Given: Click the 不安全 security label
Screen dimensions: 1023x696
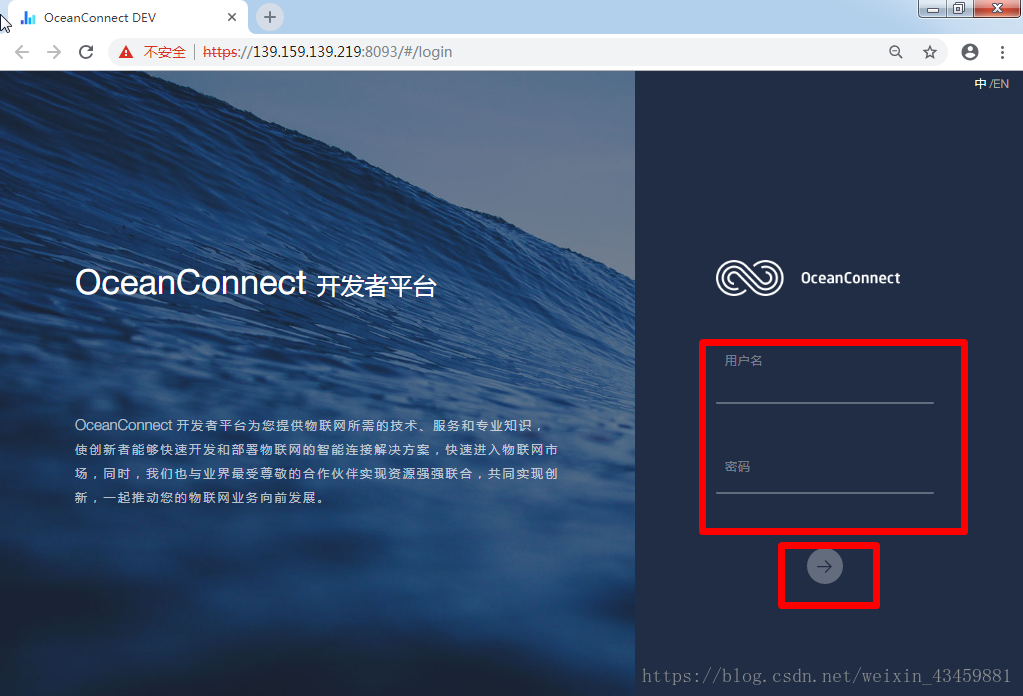Looking at the screenshot, I should pyautogui.click(x=164, y=52).
